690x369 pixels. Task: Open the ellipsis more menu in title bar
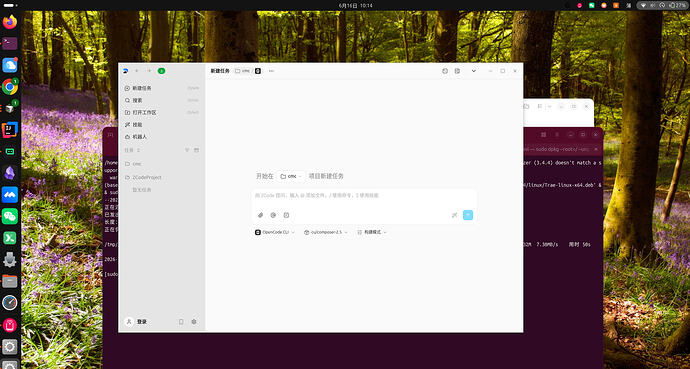tap(271, 71)
